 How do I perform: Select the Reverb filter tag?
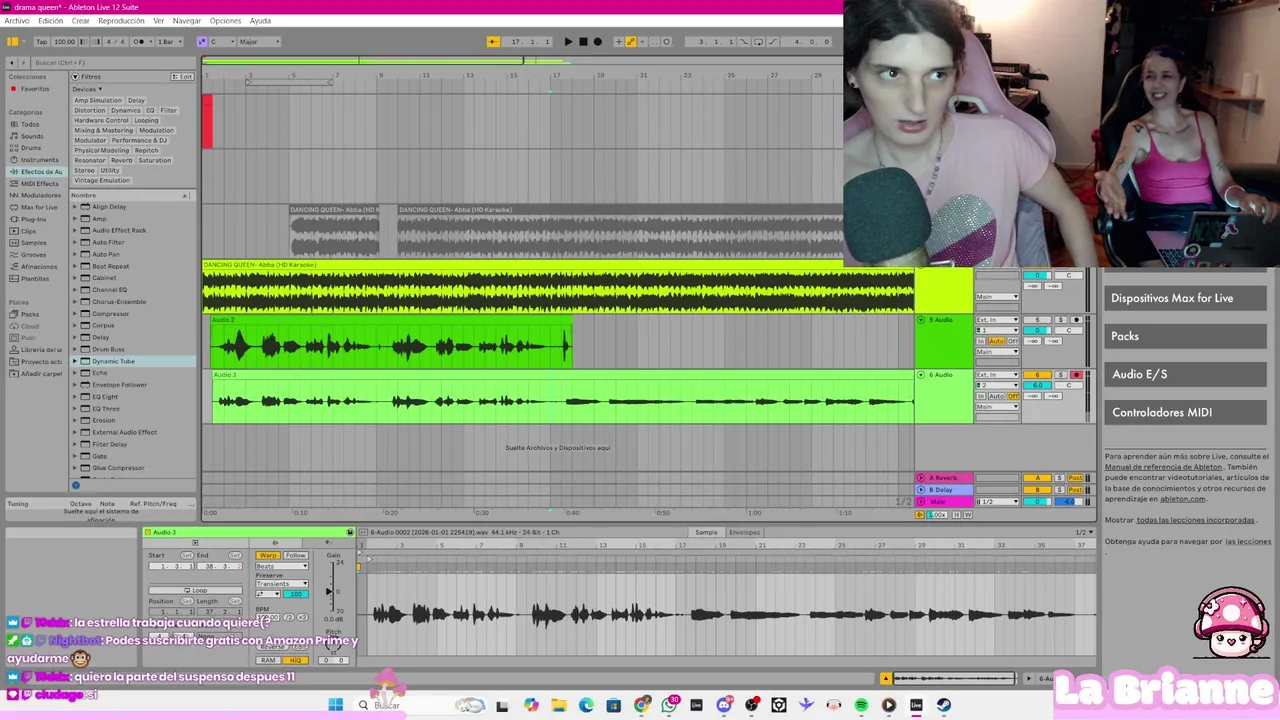click(121, 160)
